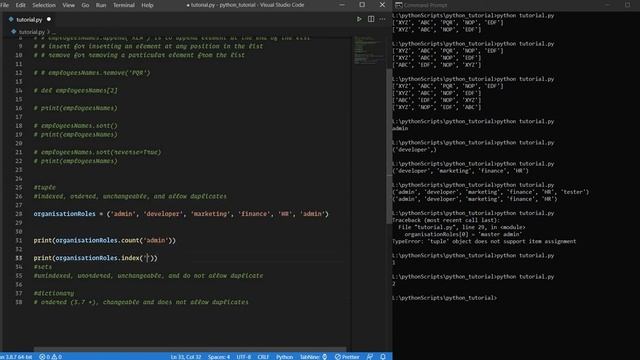Maximize the Visual Studio Code window
The image size is (640, 360).
[362, 5]
